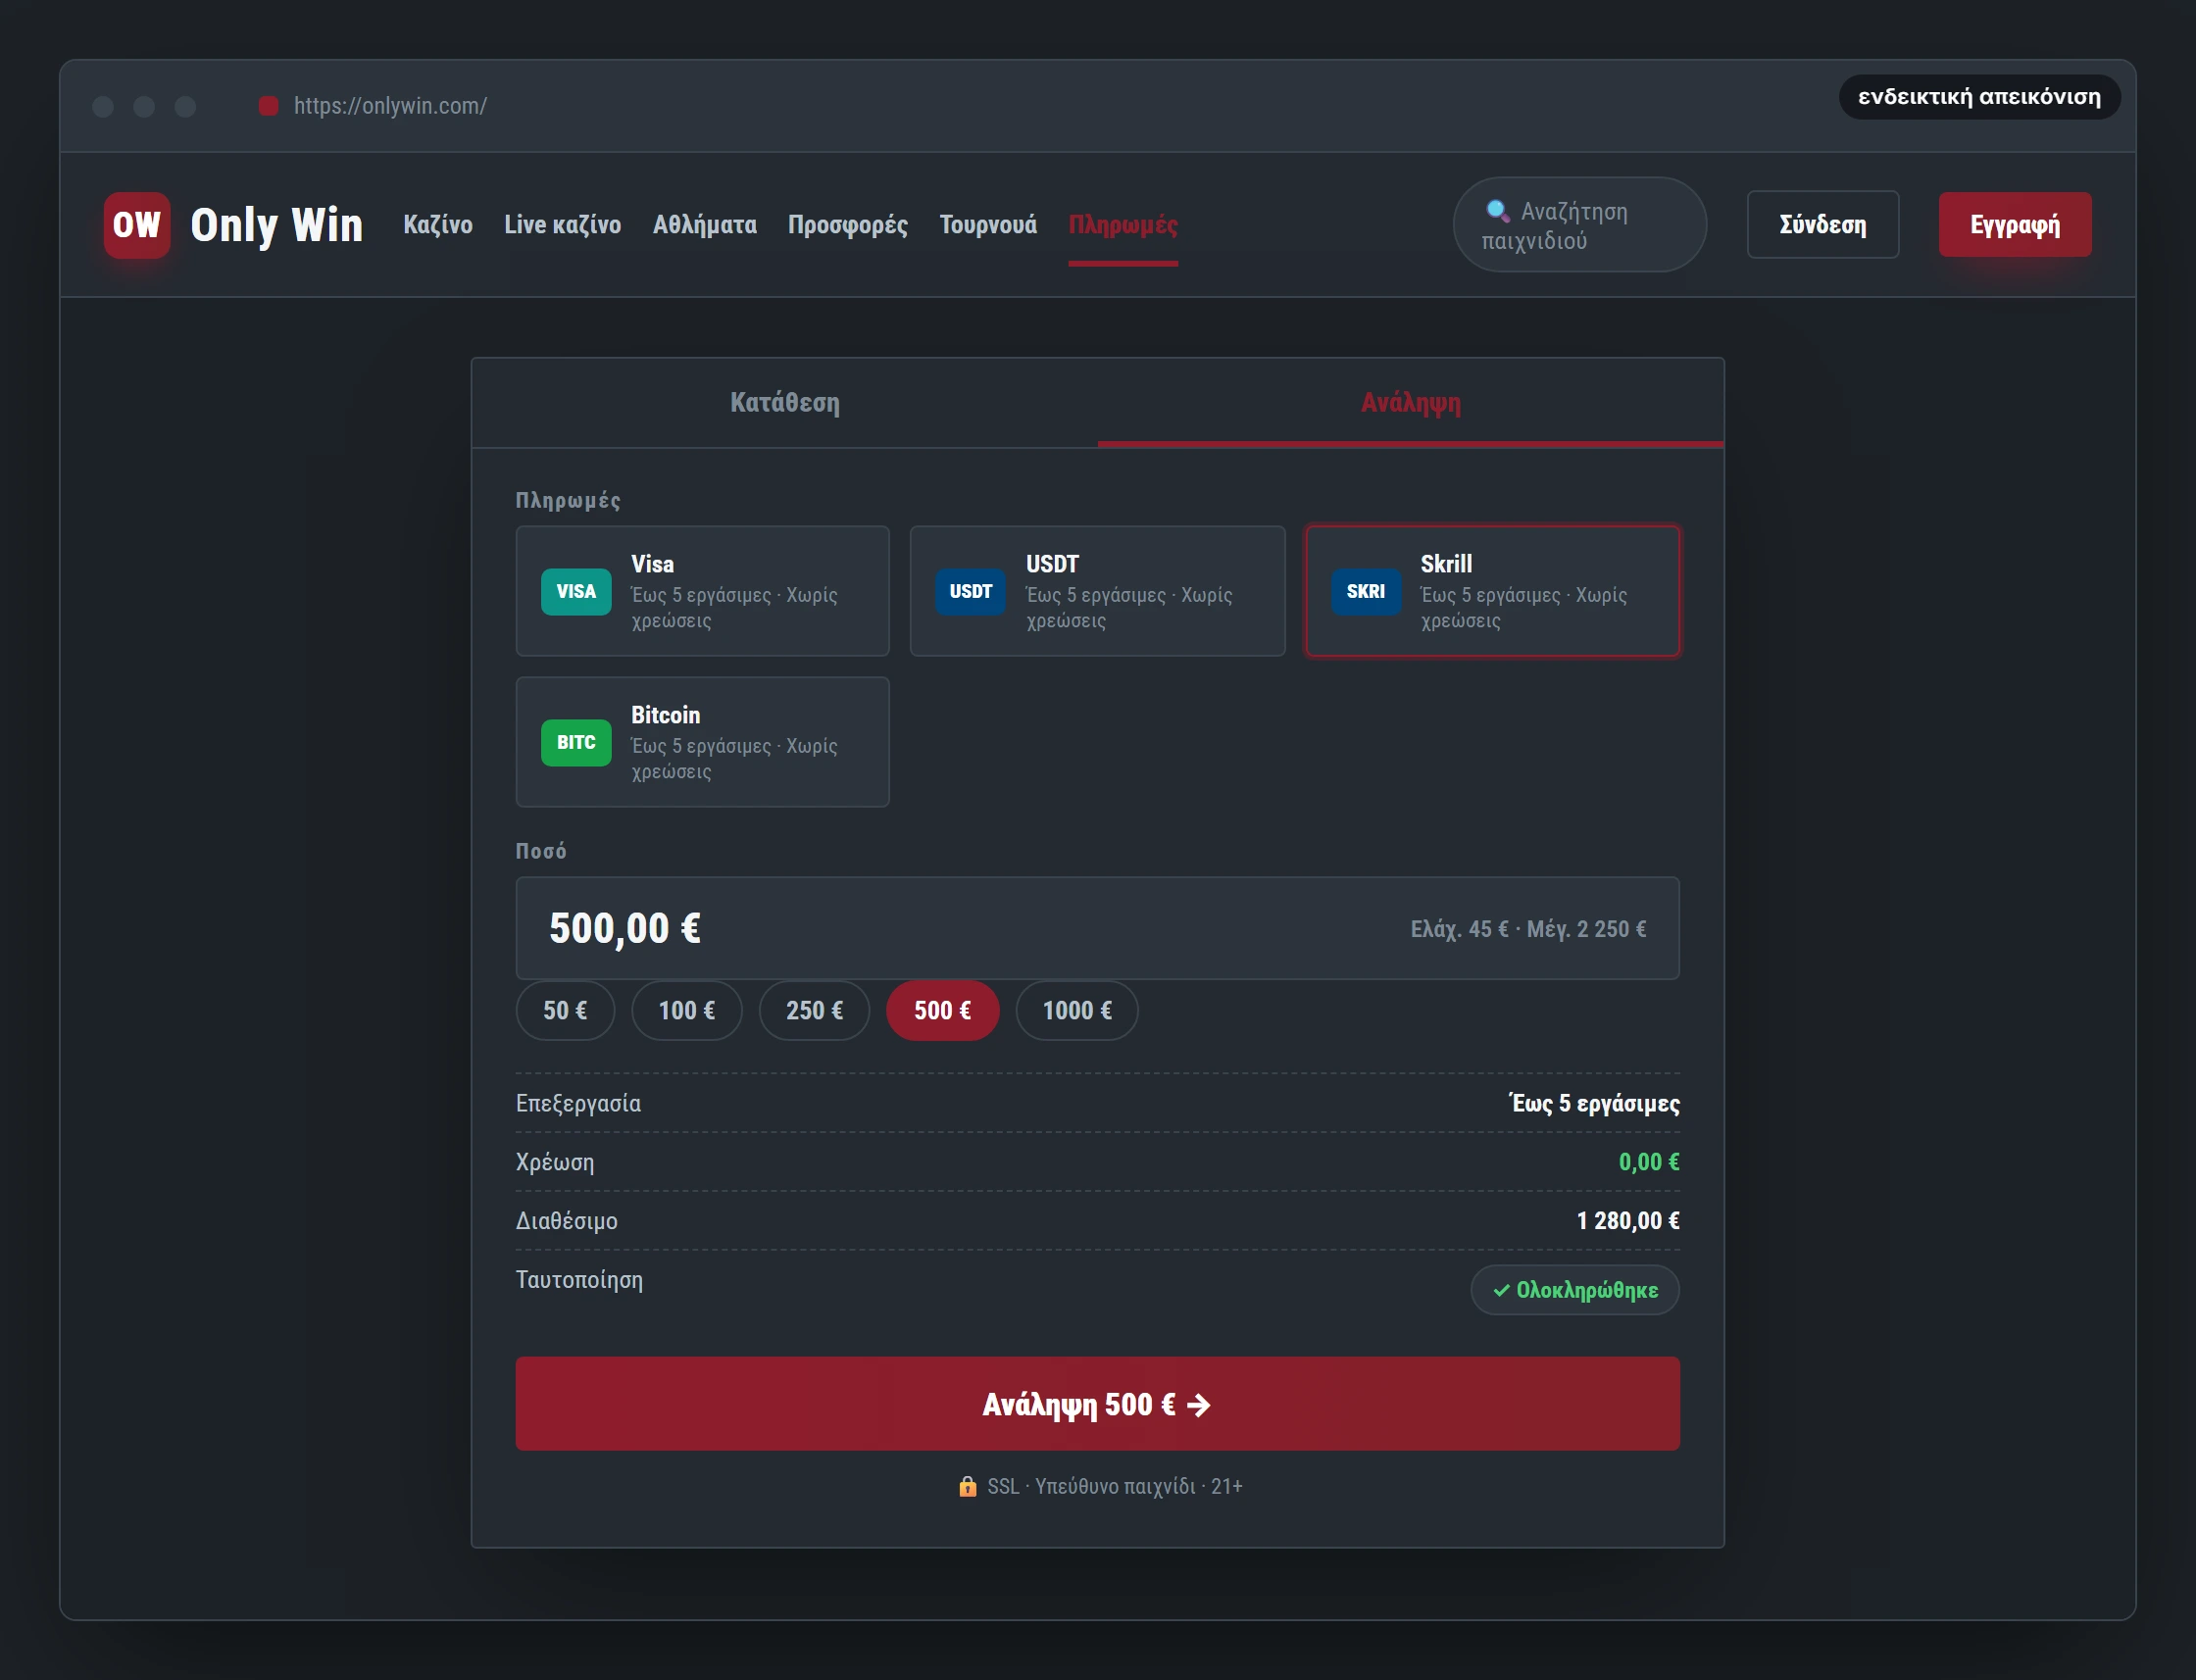Click the Διαθέσιμο value 1 280,00 €
Viewport: 2196px width, 1680px height.
(1628, 1221)
